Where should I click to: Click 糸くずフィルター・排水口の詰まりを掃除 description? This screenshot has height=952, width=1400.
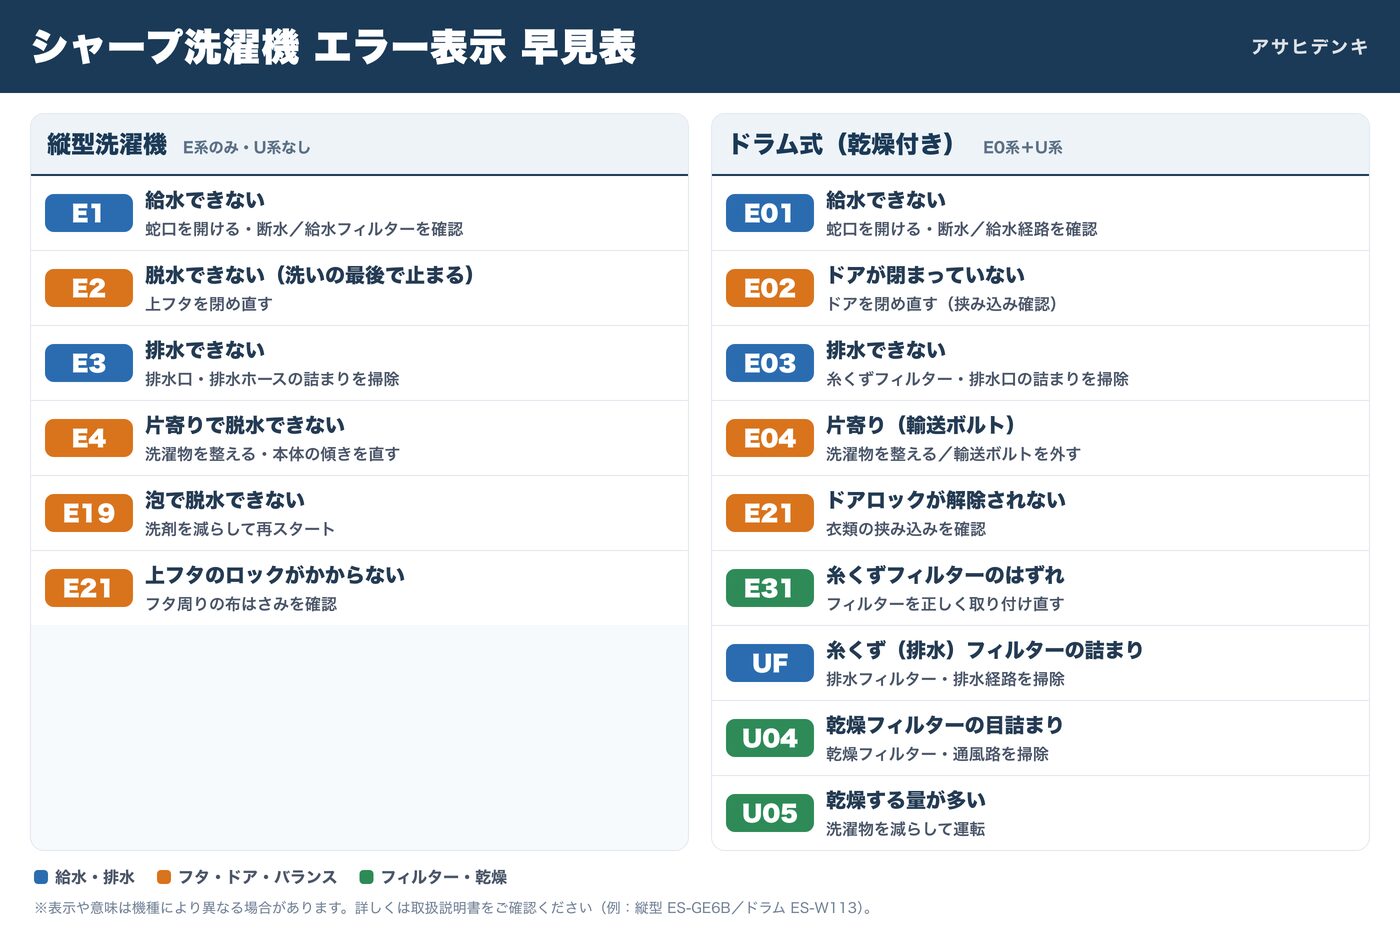click(977, 379)
